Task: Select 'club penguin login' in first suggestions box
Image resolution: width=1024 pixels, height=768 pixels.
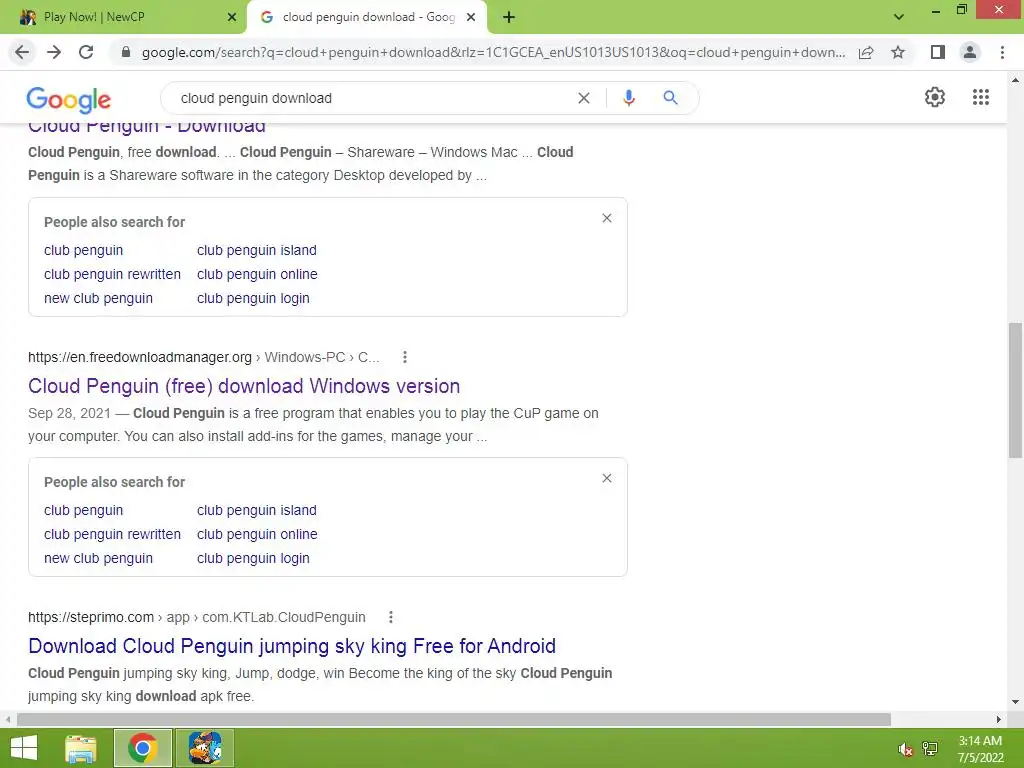Action: [x=253, y=298]
